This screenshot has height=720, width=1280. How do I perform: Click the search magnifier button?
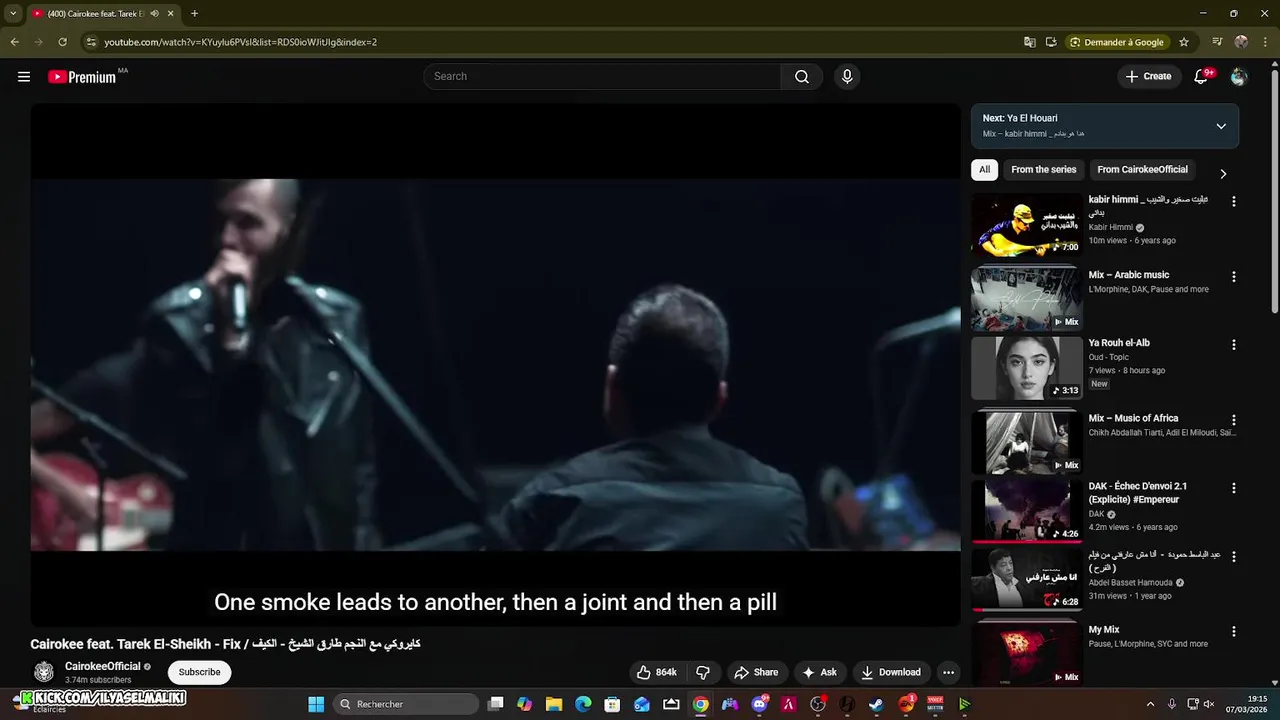(x=802, y=77)
